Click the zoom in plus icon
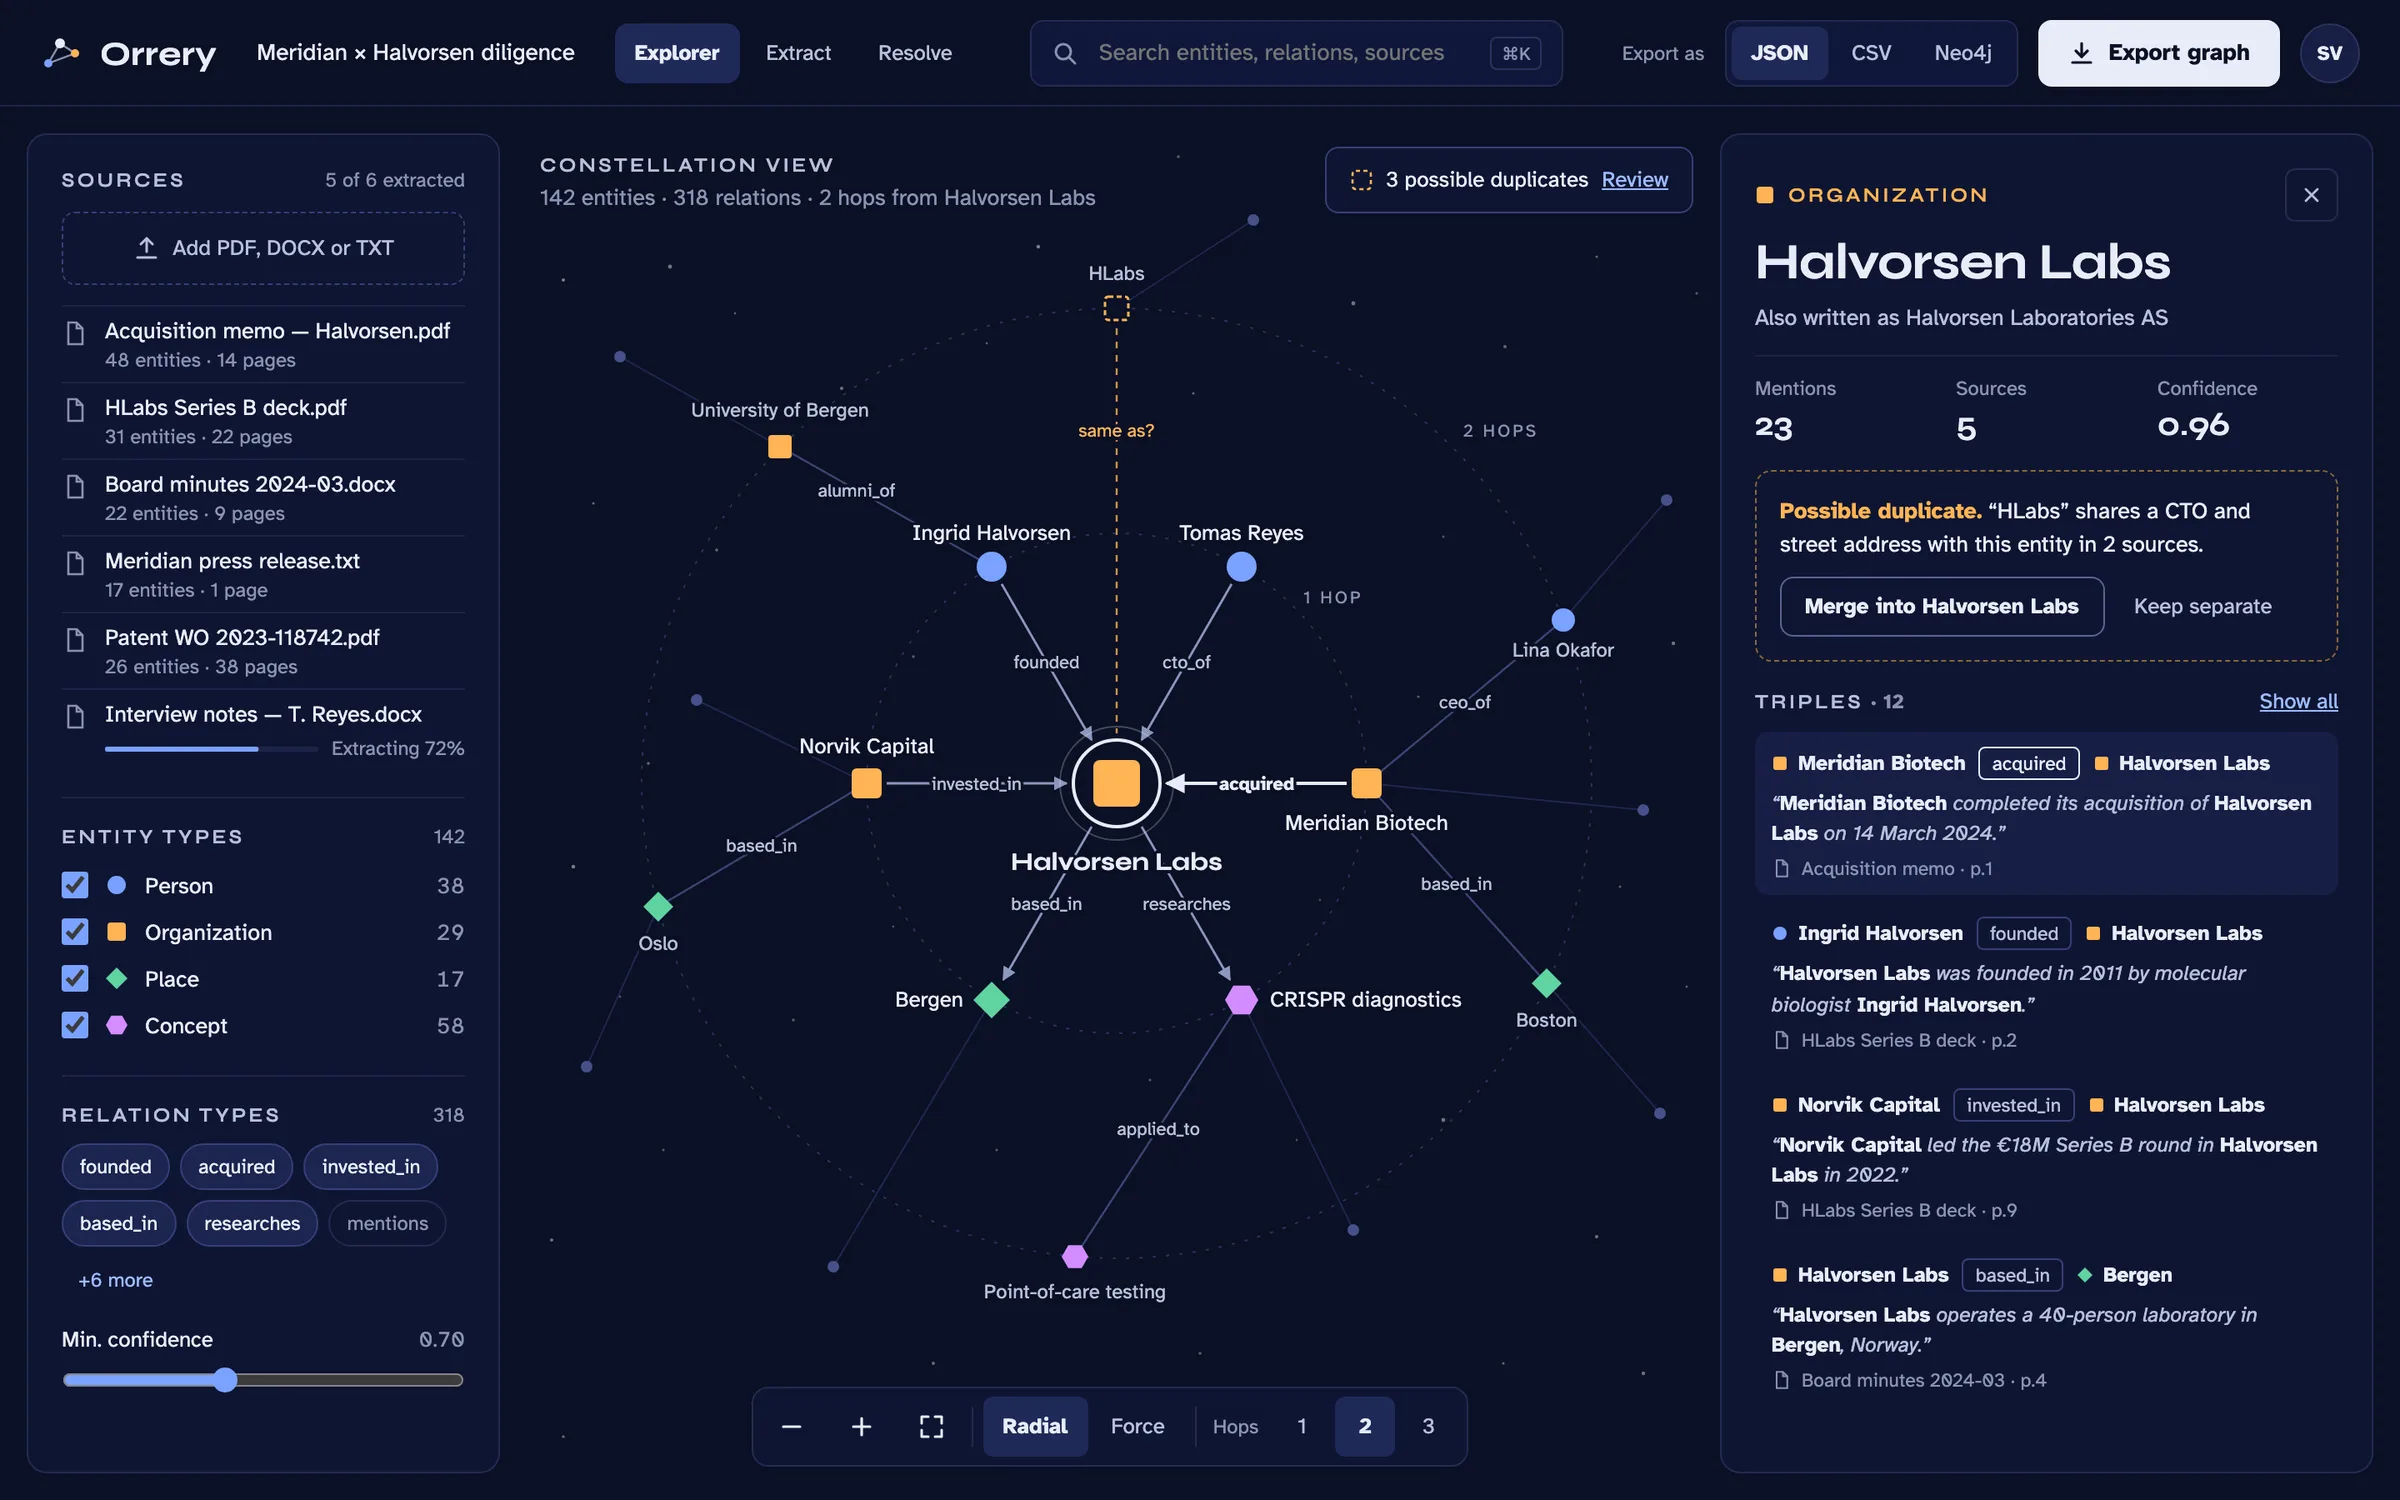The width and height of the screenshot is (2400, 1500). click(x=861, y=1426)
